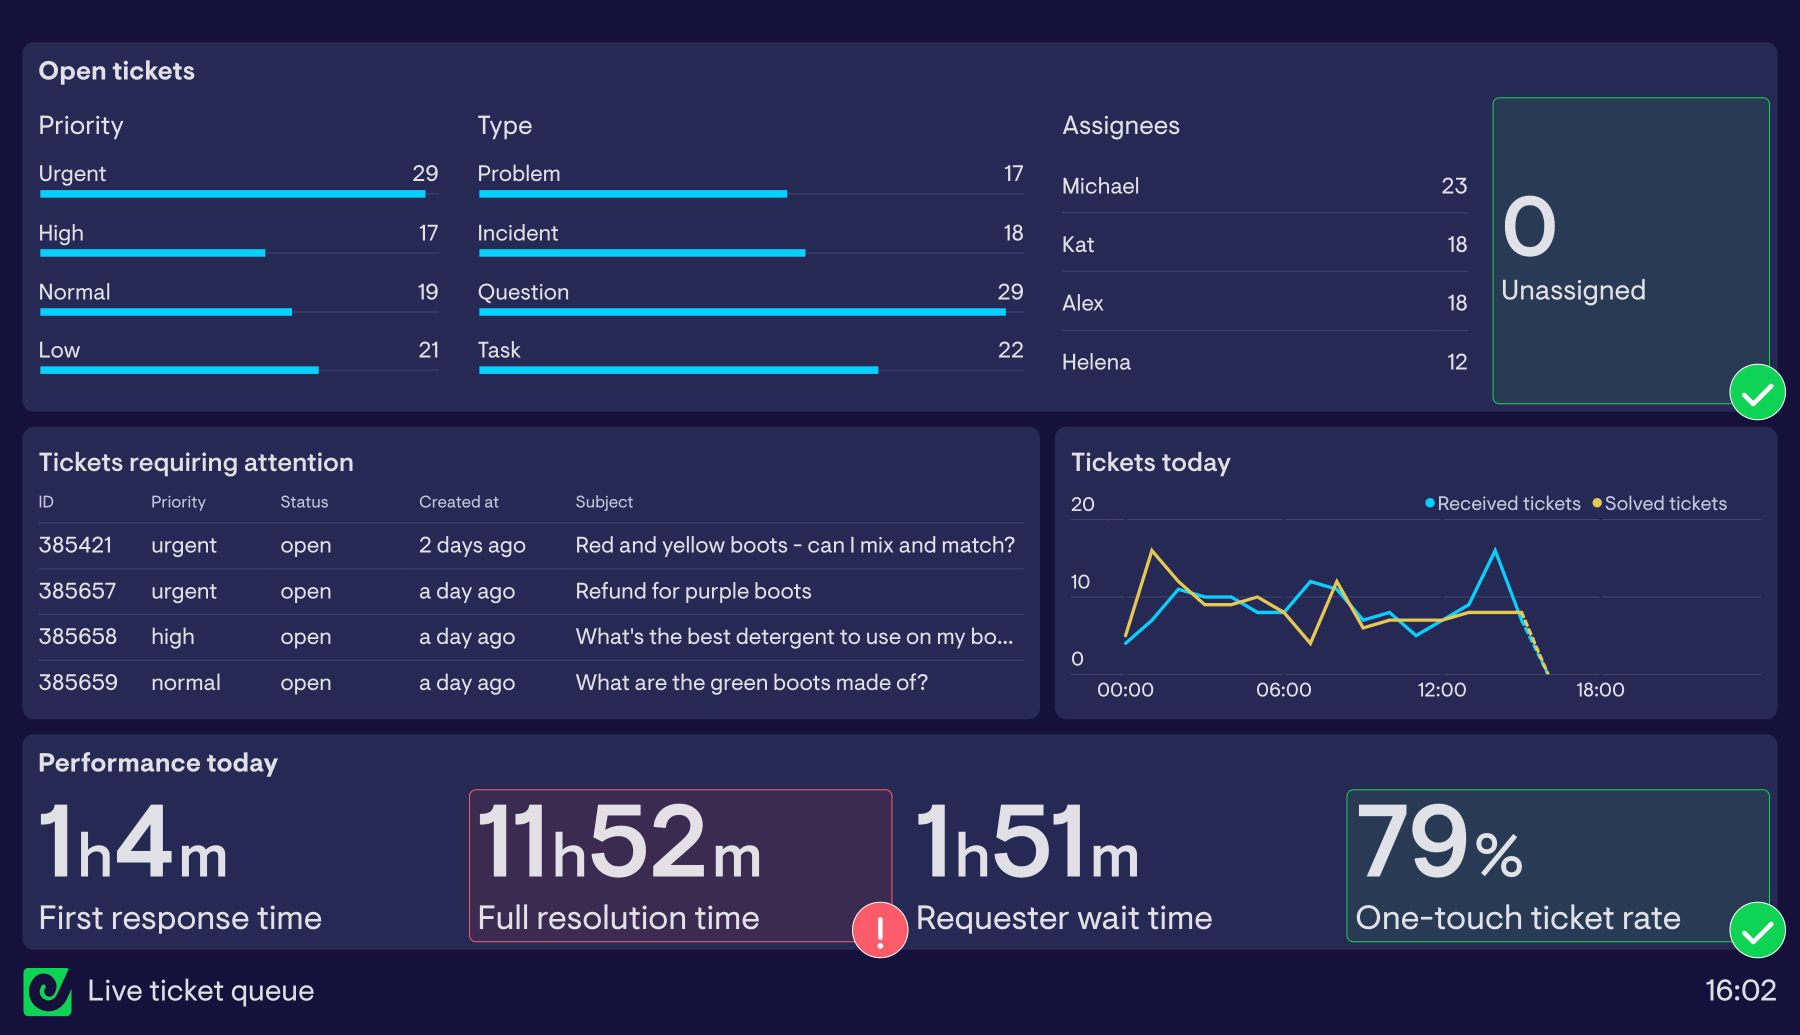Select assignee Alex row

coord(1264,303)
